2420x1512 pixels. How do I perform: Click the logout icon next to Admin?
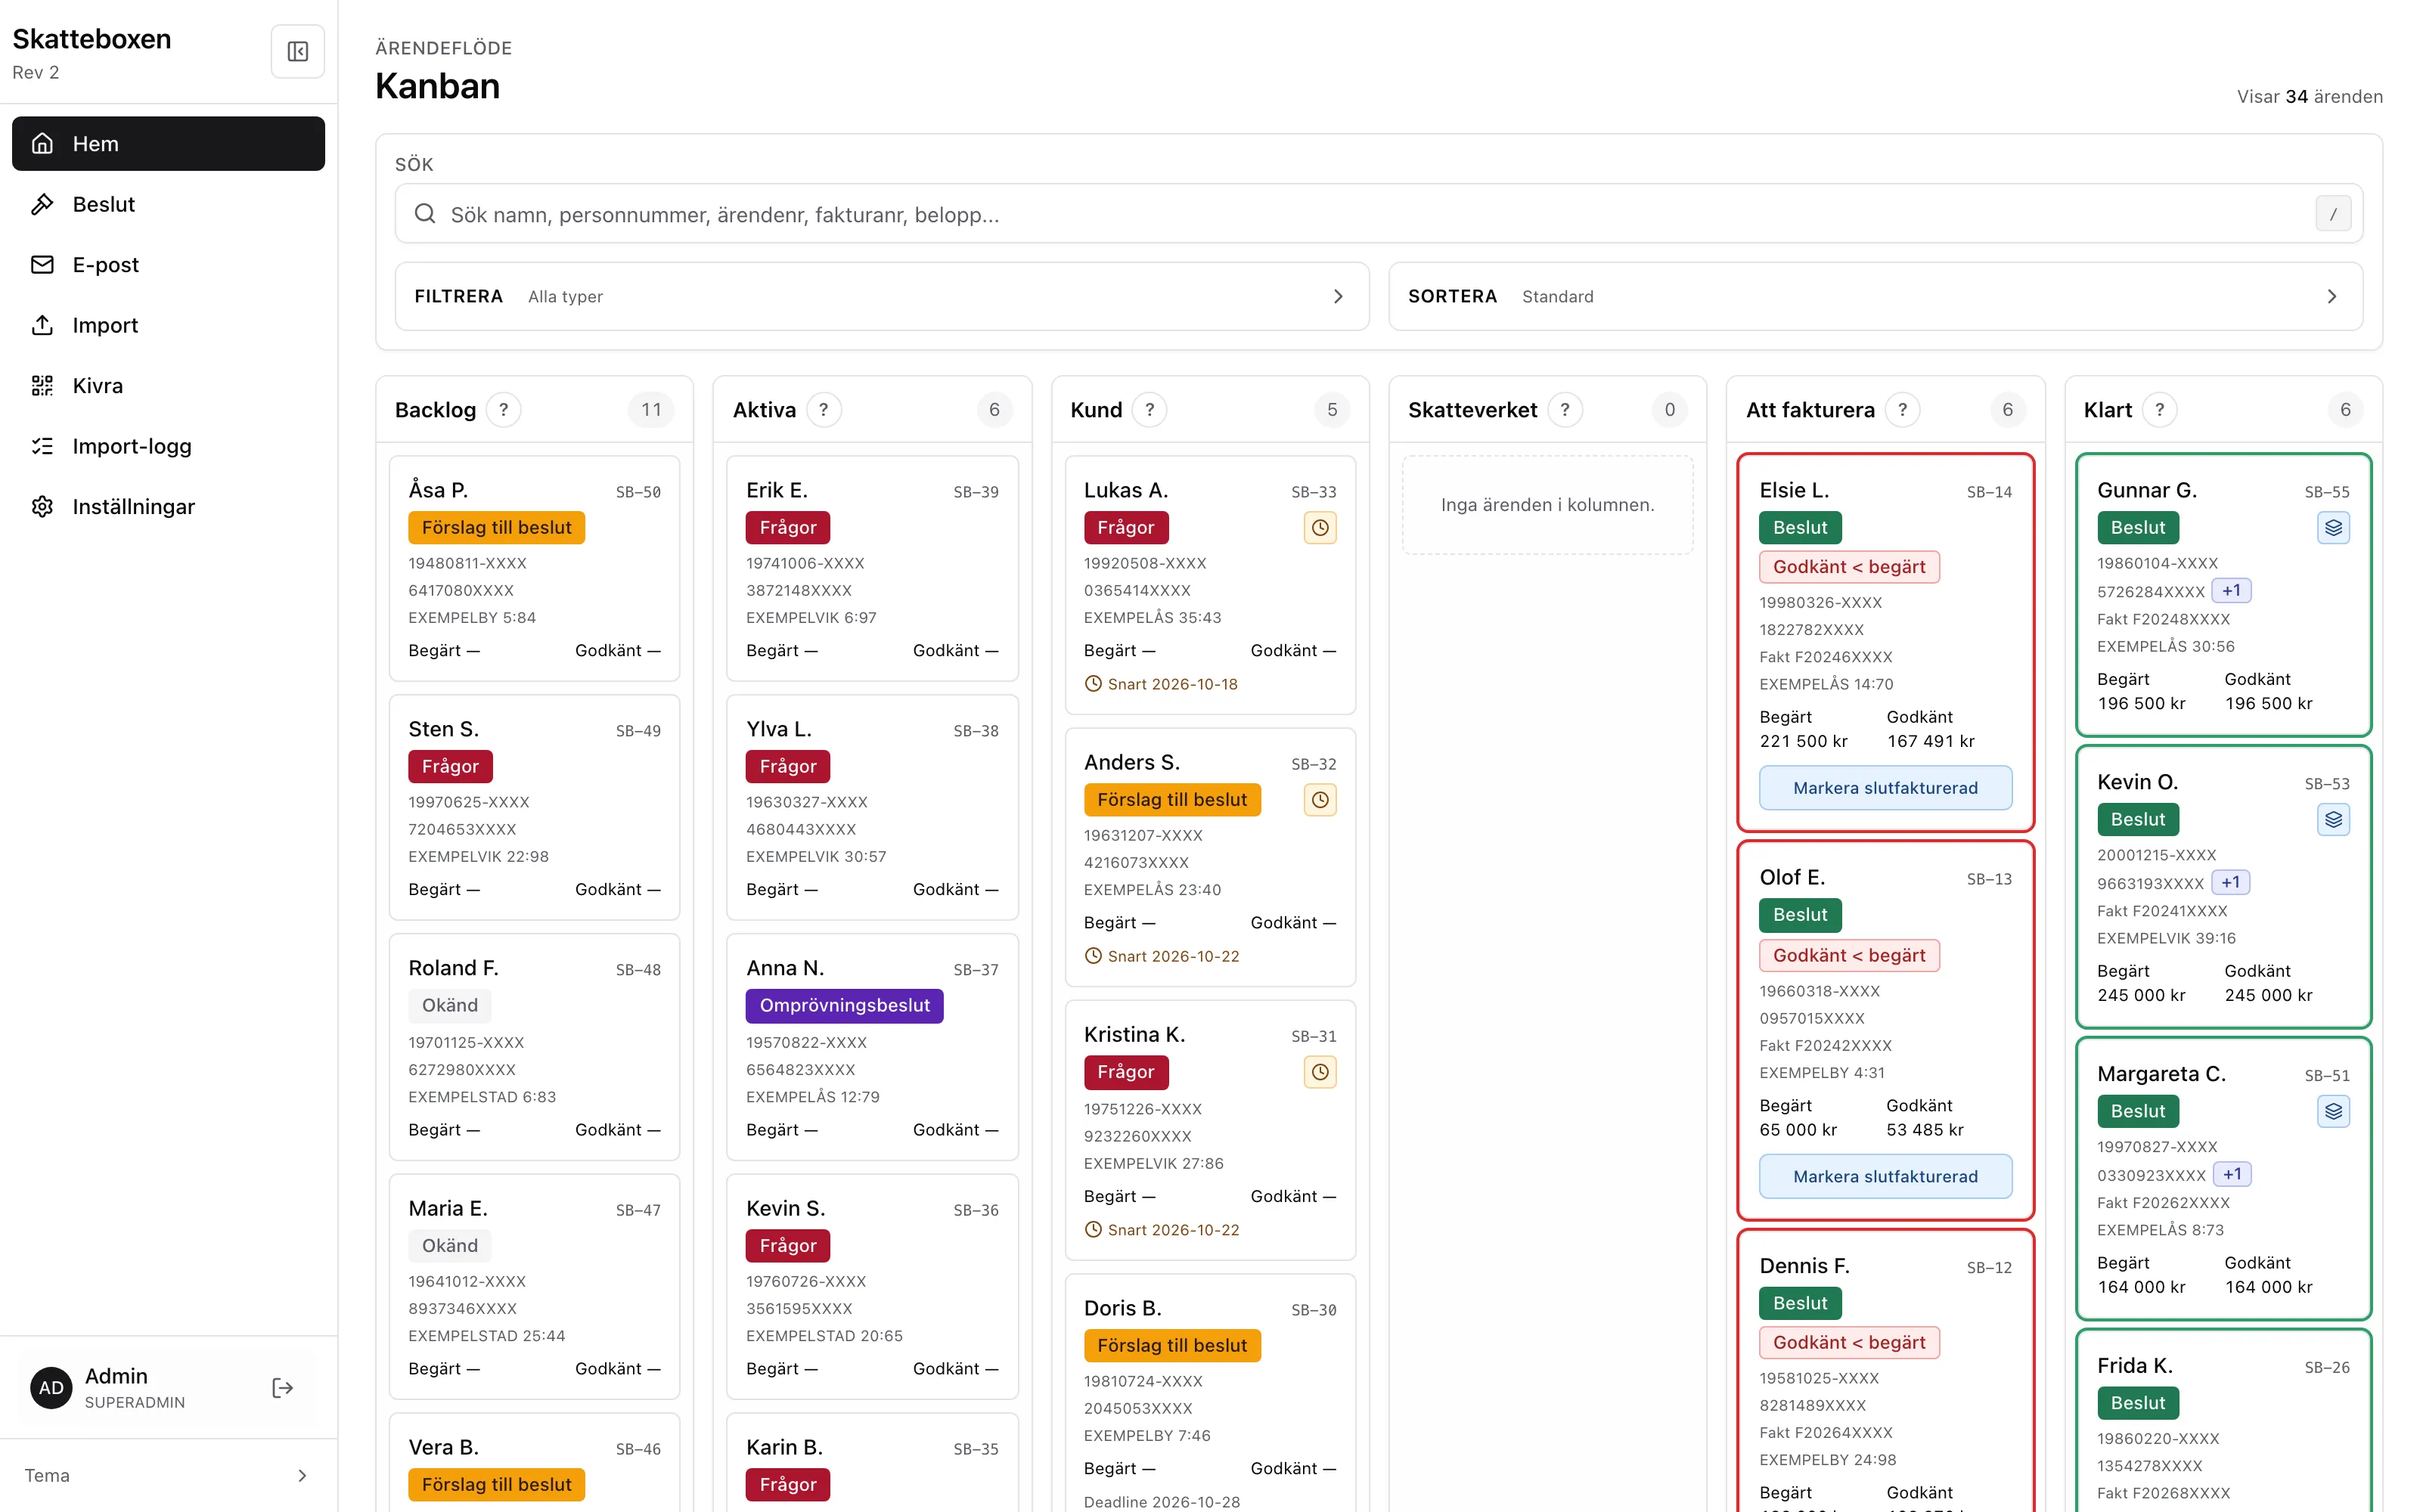283,1388
